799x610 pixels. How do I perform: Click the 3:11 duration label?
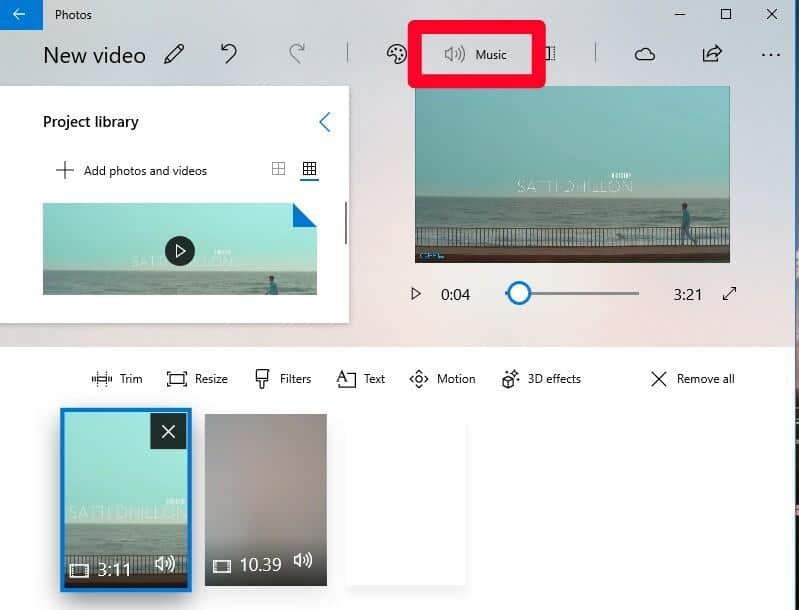tap(114, 569)
